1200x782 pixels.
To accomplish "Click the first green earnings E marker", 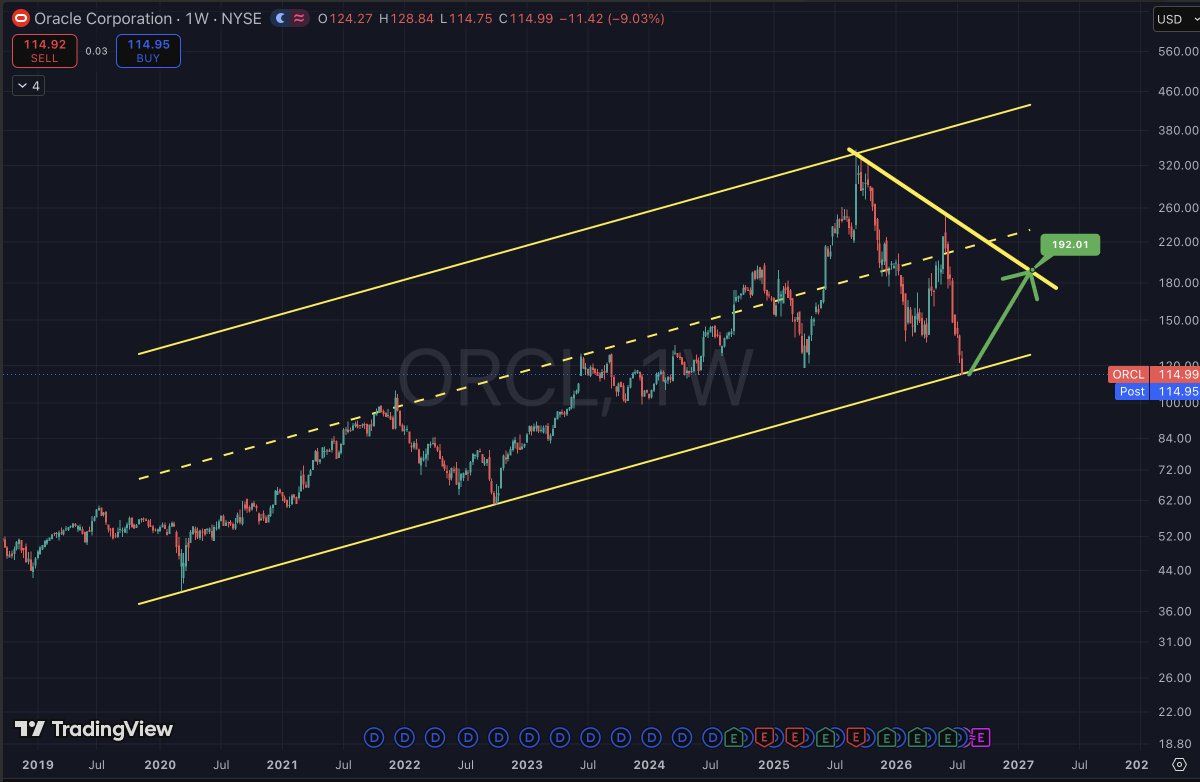I will click(734, 738).
